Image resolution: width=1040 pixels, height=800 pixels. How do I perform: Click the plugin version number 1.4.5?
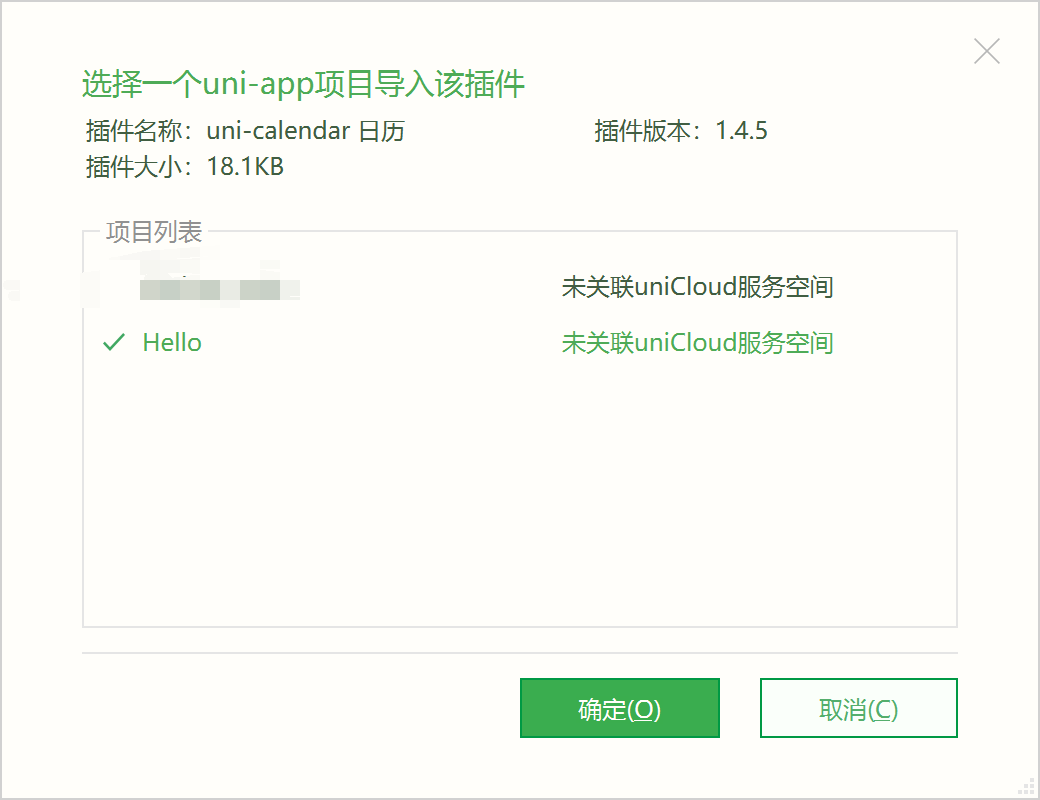coord(741,131)
